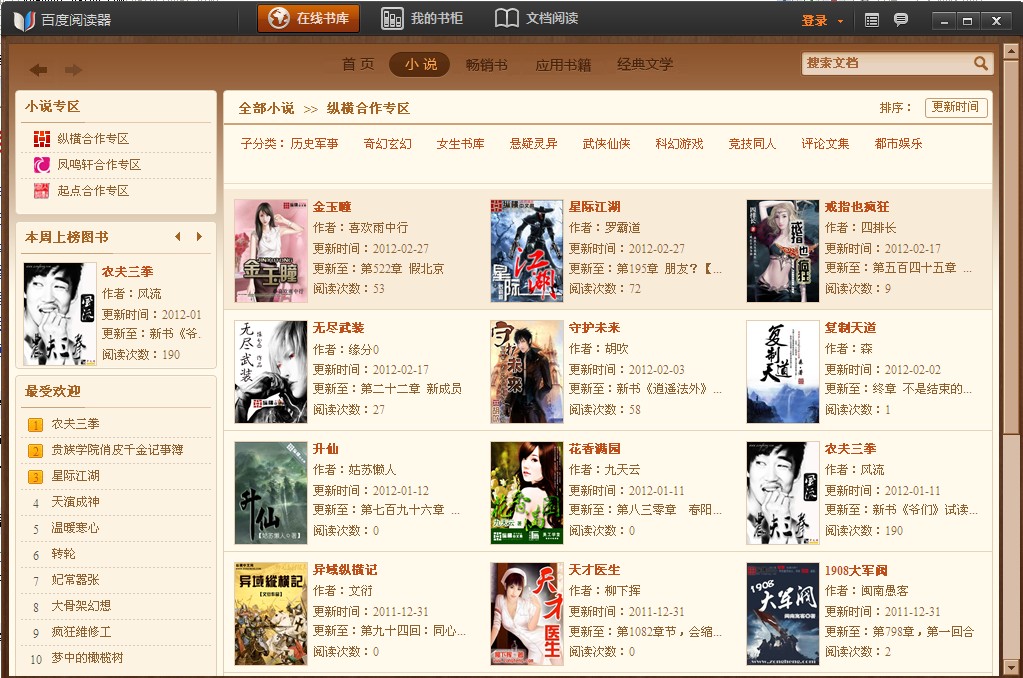The image size is (1023, 678).
Task: Open the 经典文学 classic literature section
Action: pos(645,65)
